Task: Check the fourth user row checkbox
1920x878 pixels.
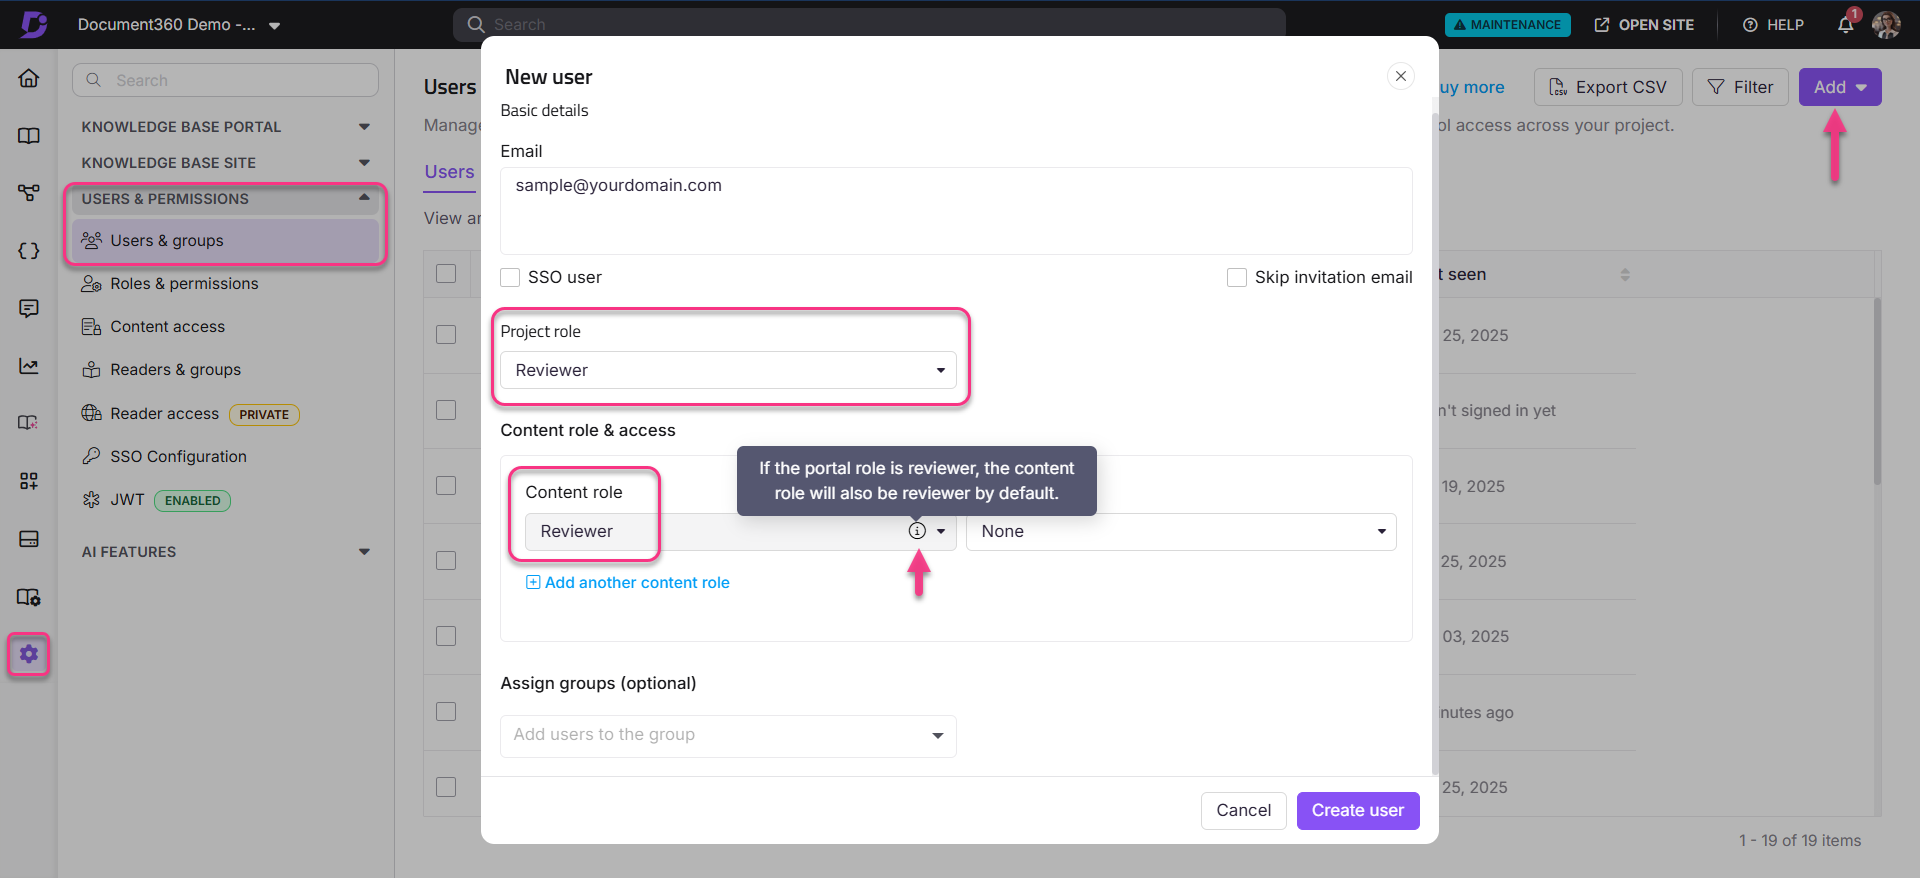Action: [x=446, y=560]
